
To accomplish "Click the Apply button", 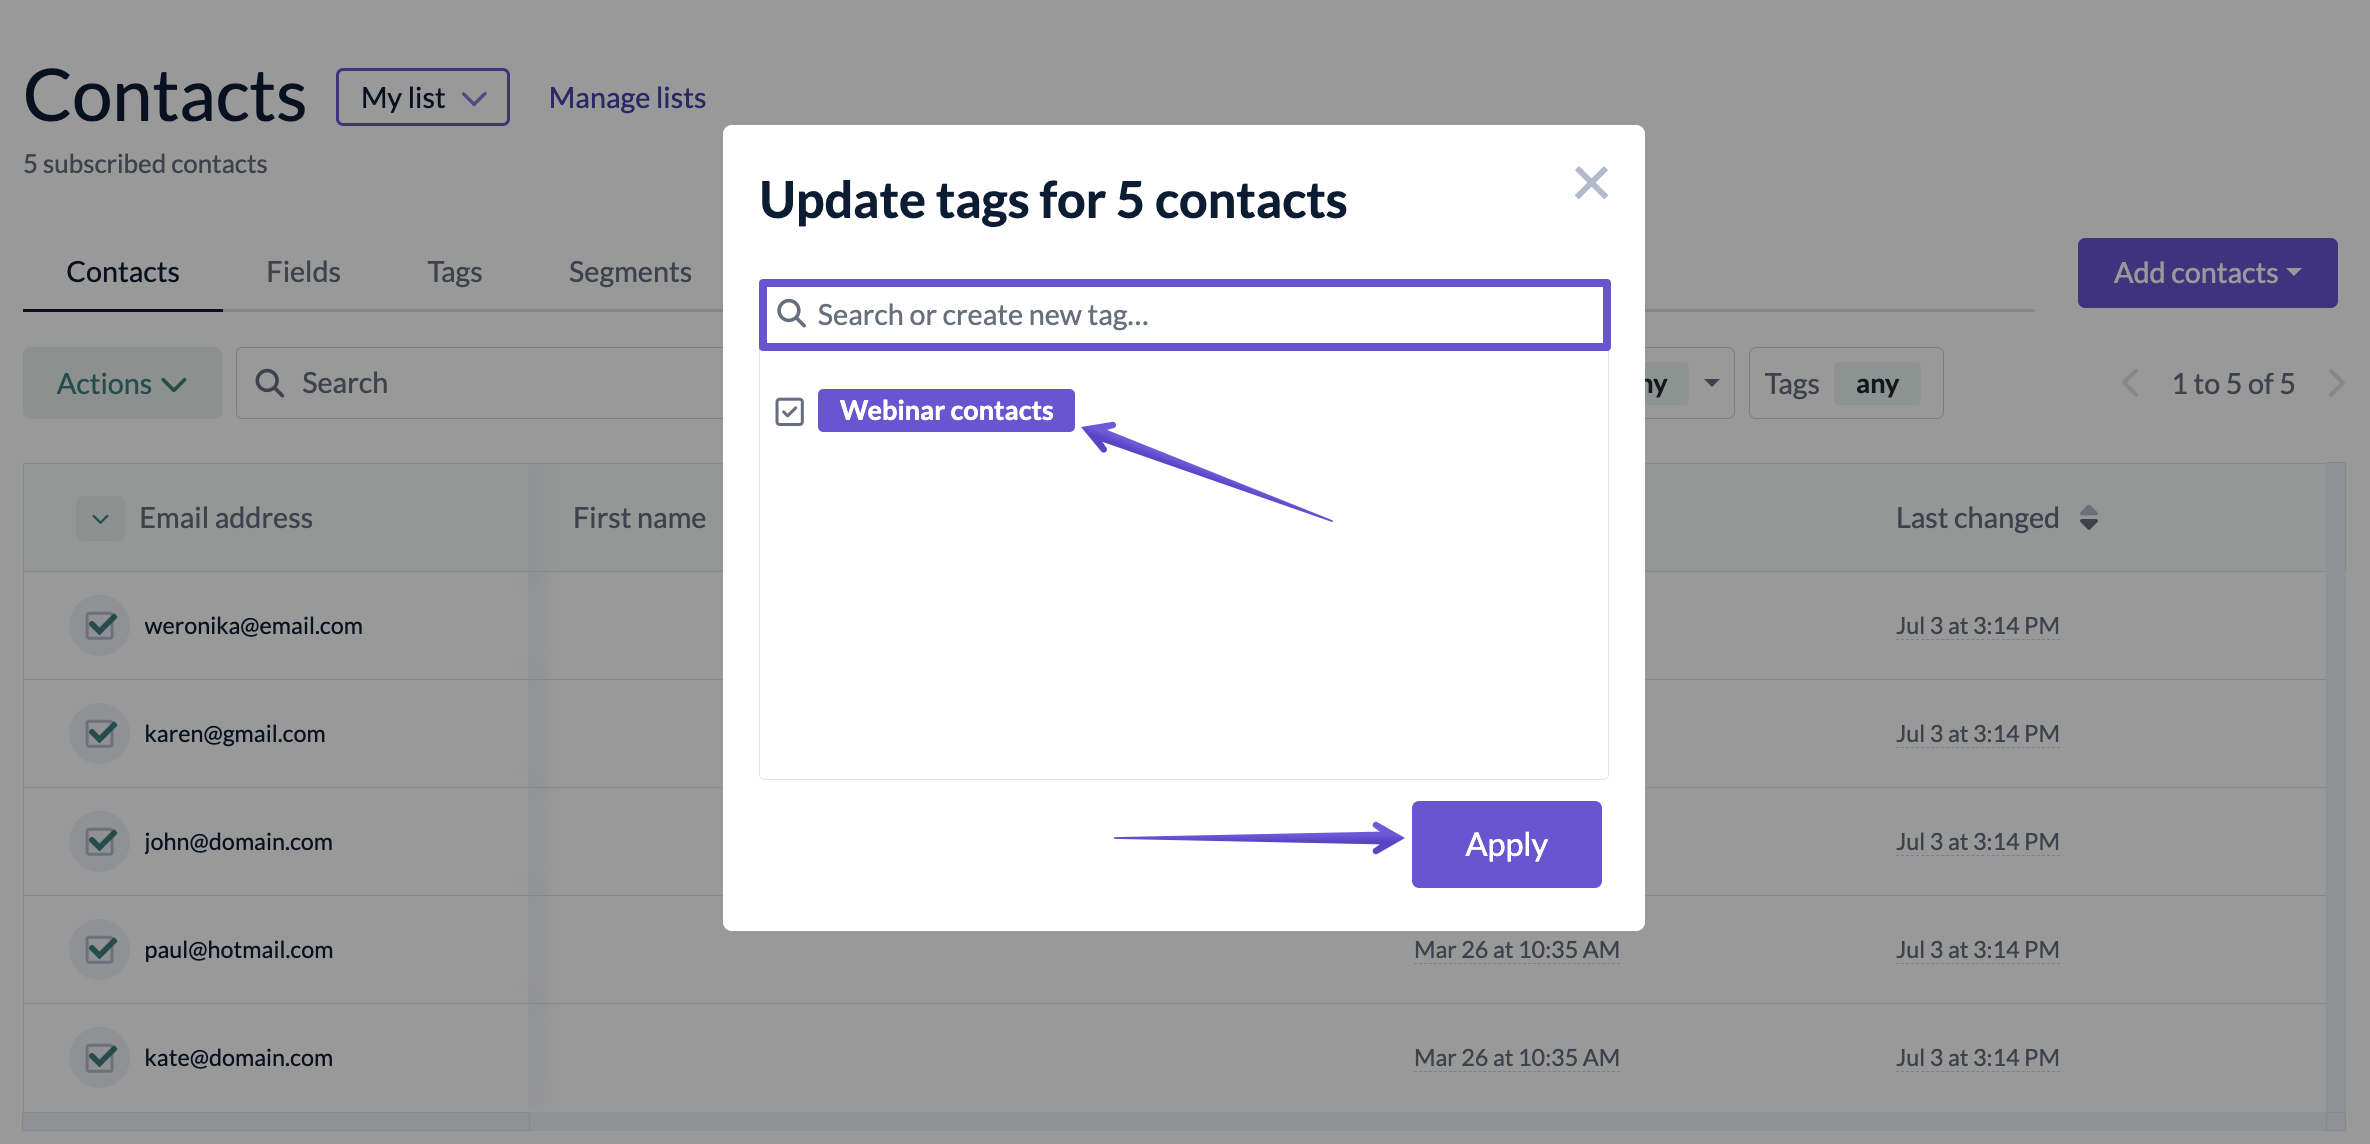I will 1506,844.
